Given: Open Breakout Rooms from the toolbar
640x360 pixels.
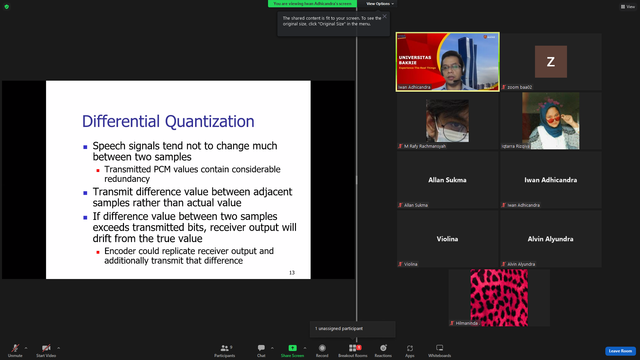Looking at the screenshot, I should click(353, 350).
